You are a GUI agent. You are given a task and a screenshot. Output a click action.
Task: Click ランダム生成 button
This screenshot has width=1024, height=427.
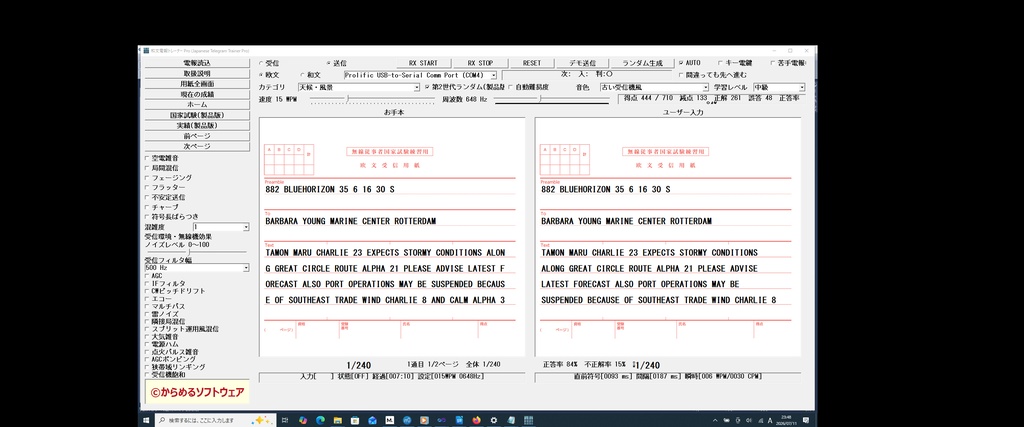click(642, 63)
